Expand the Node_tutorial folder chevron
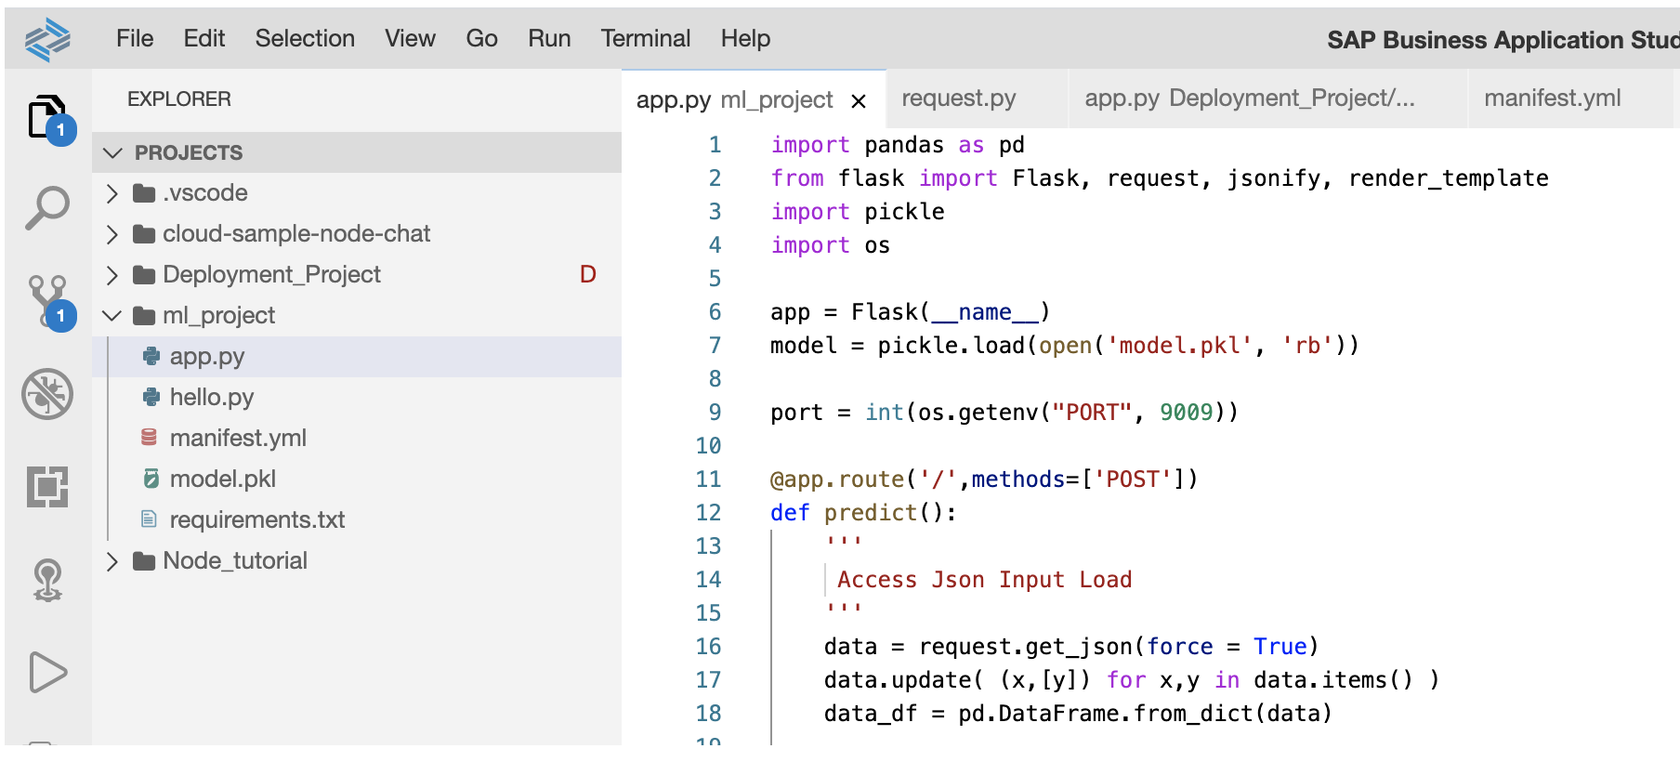Image resolution: width=1680 pixels, height=762 pixels. click(112, 561)
